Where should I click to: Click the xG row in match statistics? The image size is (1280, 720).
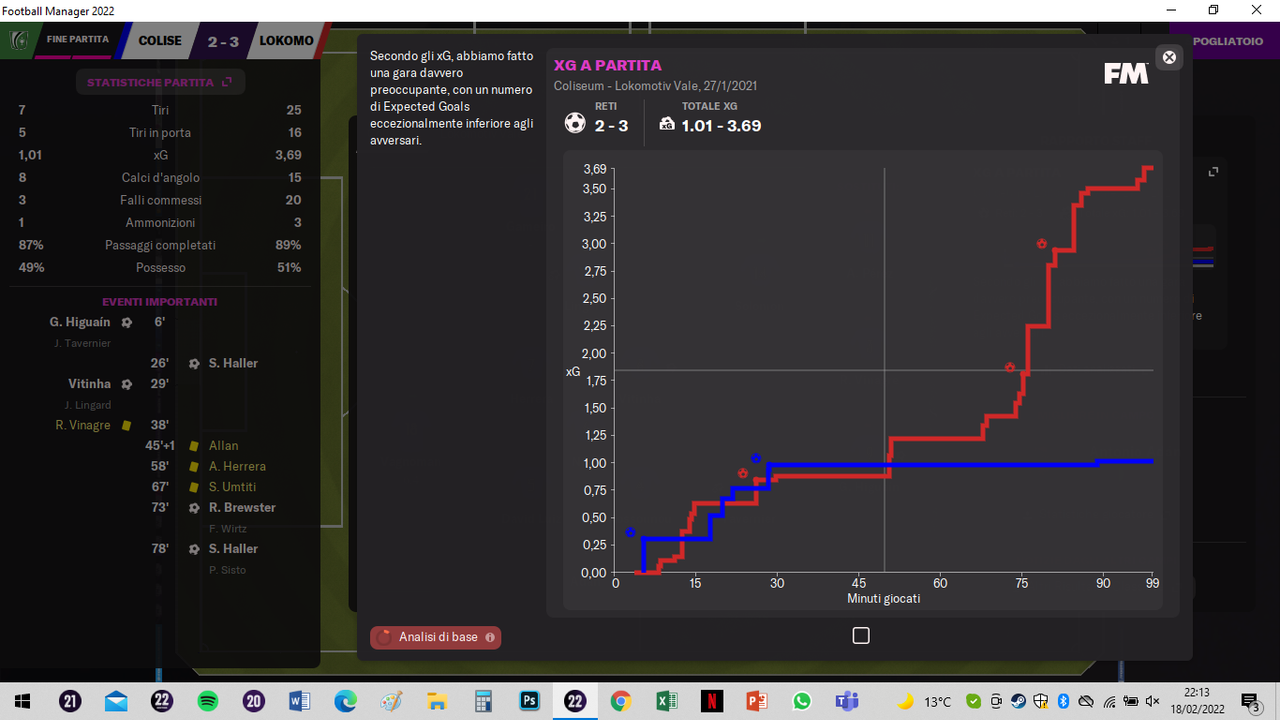coord(160,155)
